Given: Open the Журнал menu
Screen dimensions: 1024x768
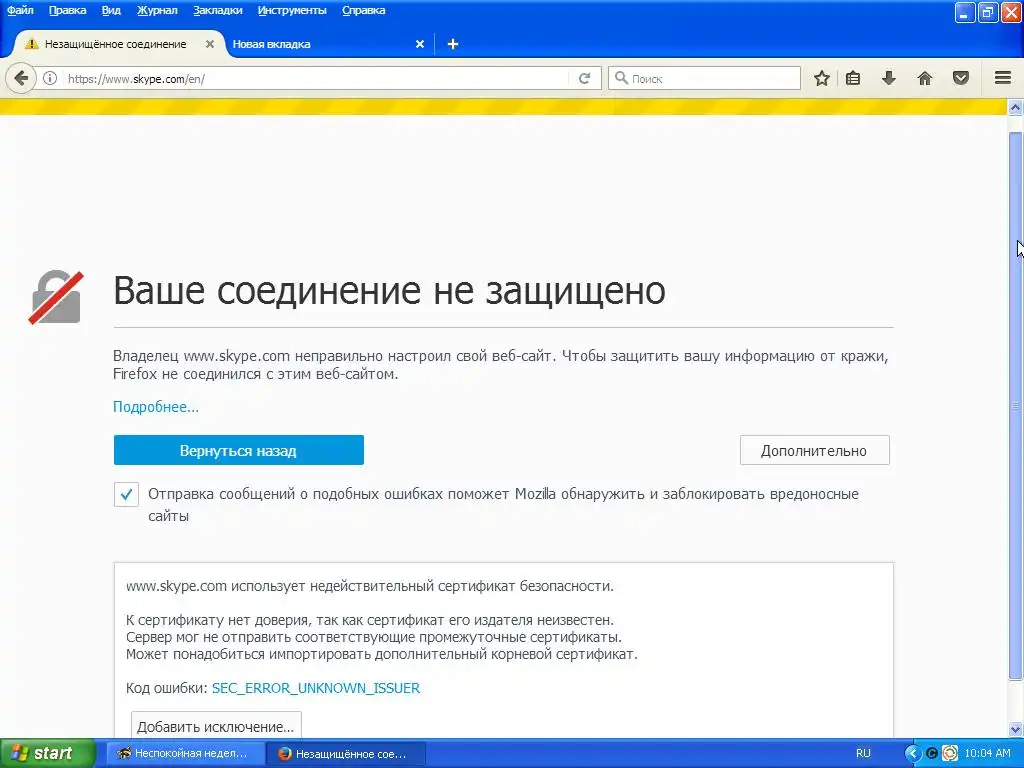Looking at the screenshot, I should pos(157,10).
